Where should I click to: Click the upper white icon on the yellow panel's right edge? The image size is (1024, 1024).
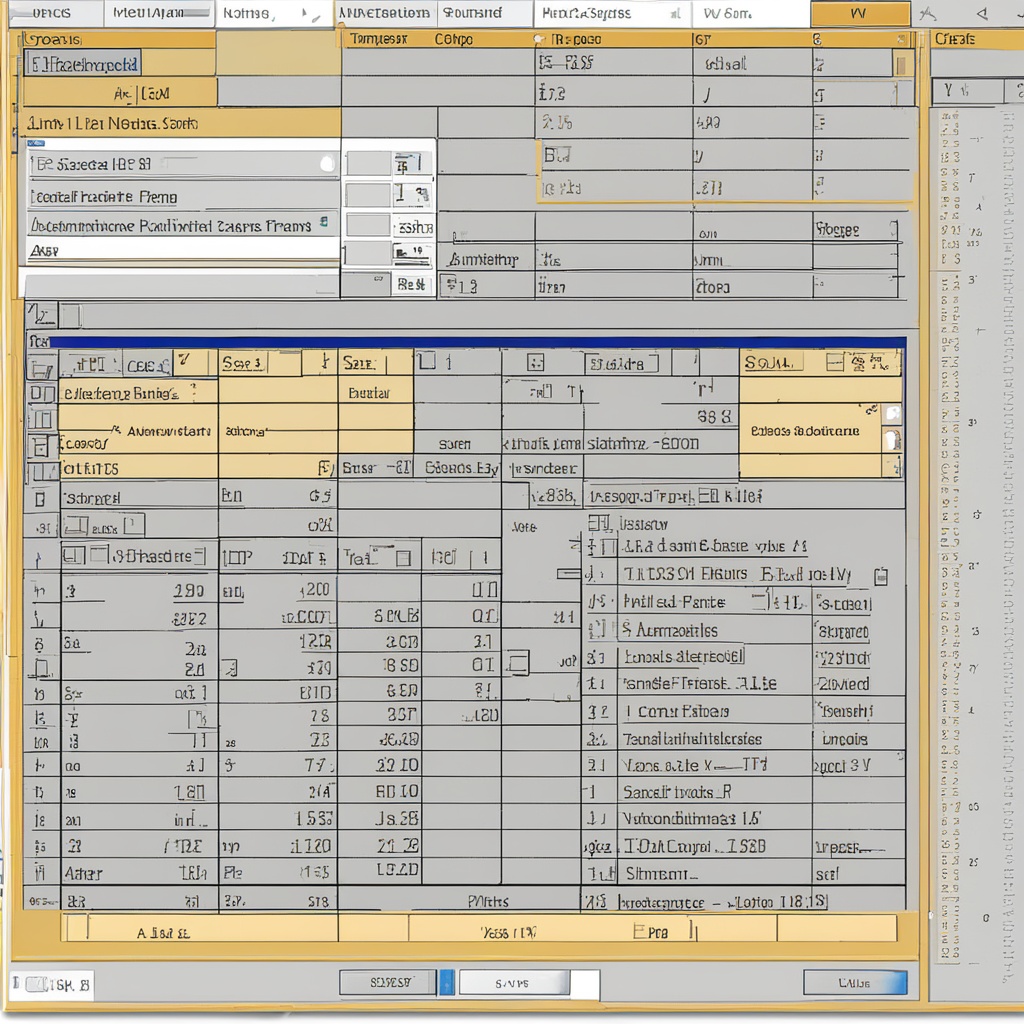[x=892, y=414]
